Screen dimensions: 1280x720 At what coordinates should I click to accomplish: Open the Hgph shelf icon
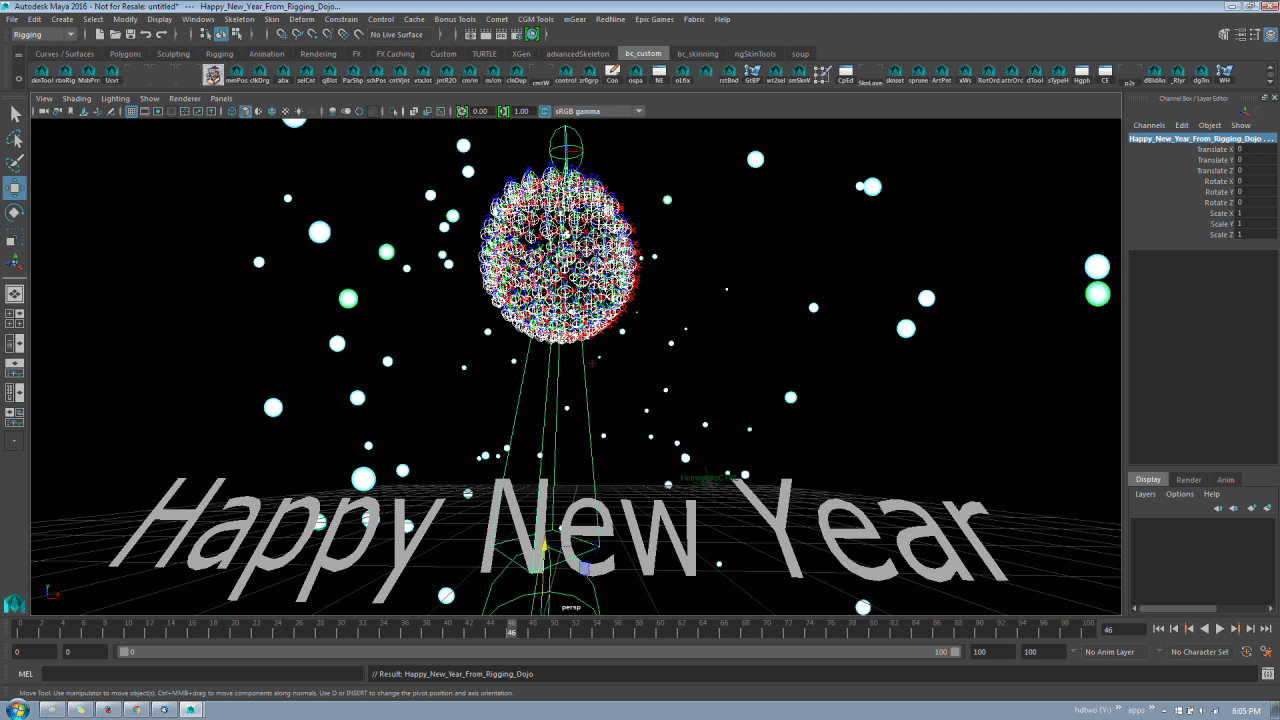[1082, 73]
